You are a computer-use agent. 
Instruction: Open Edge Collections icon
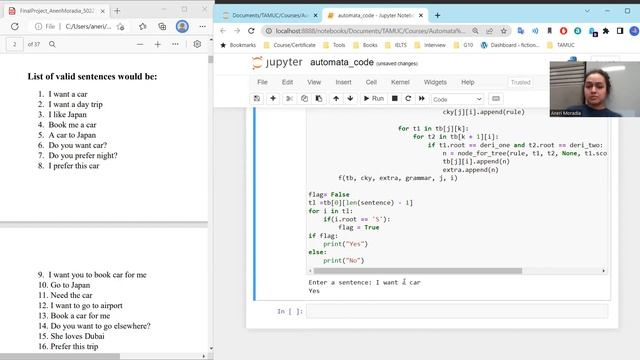coord(162,27)
